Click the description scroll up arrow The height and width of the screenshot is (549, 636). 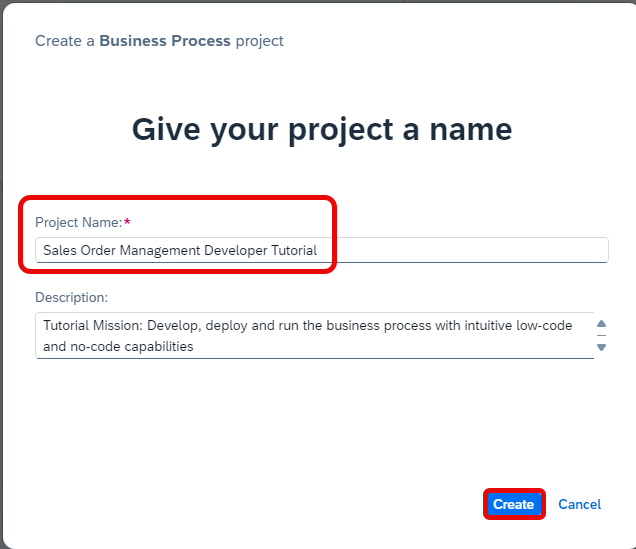(x=602, y=324)
